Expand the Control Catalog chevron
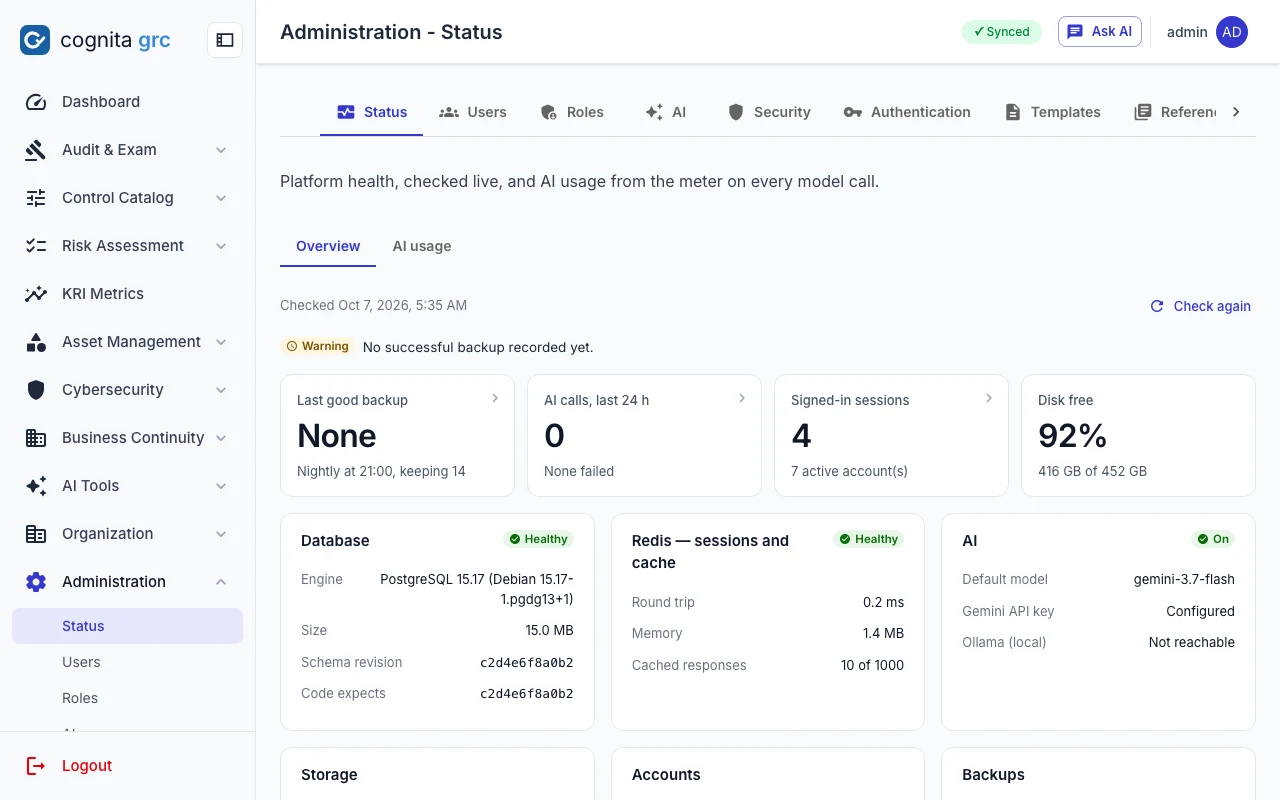Viewport: 1280px width, 800px height. (221, 198)
